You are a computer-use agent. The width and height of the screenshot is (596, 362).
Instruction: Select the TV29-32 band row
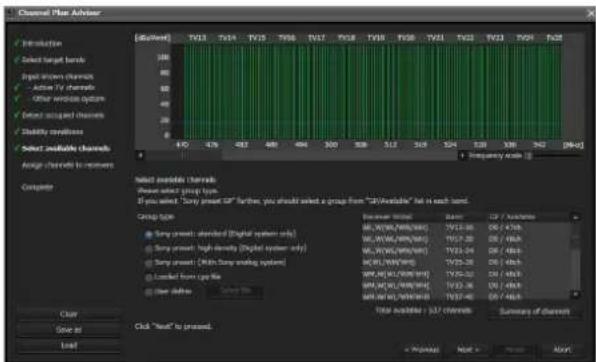(466, 274)
